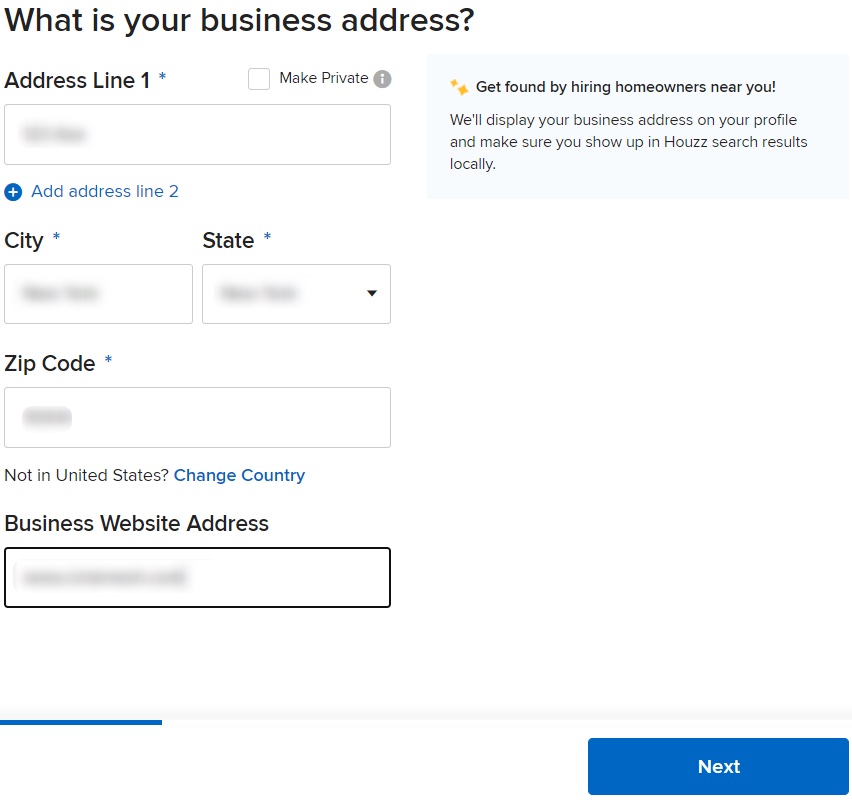Click the dropdown arrow on the State field

click(371, 294)
